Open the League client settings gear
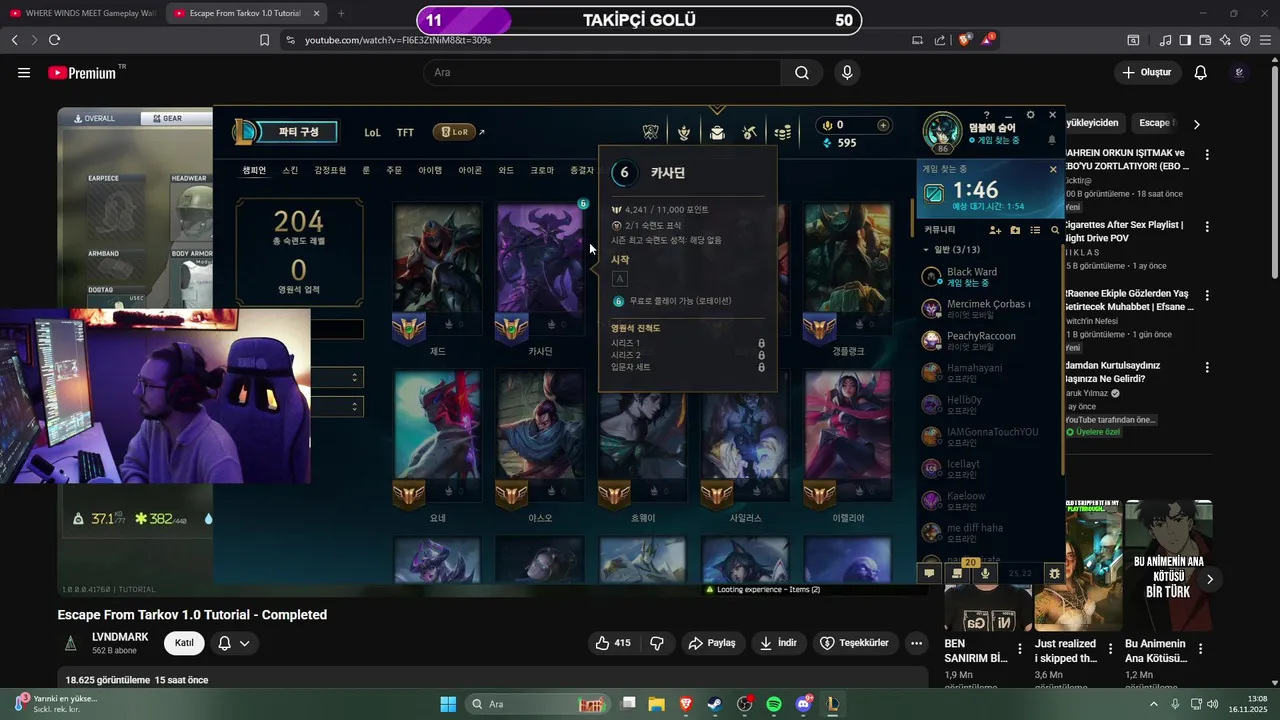The width and height of the screenshot is (1280, 720). [1031, 115]
